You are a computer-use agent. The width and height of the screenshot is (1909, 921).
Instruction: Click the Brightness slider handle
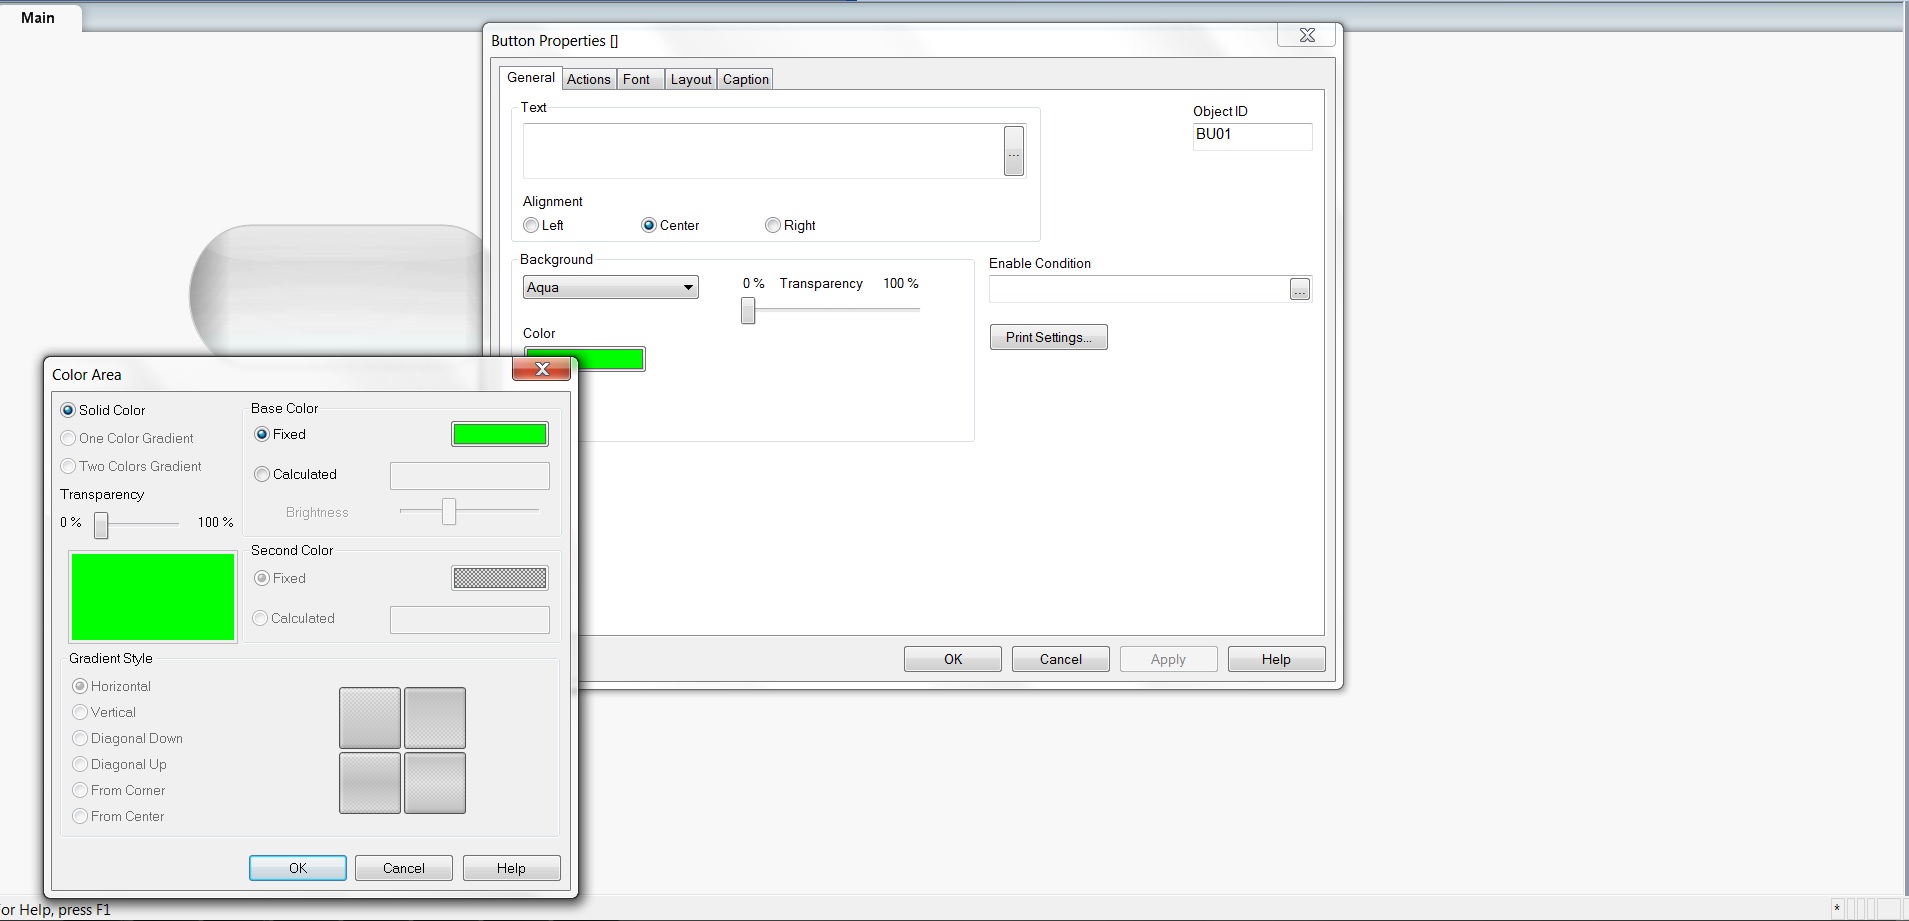(449, 511)
